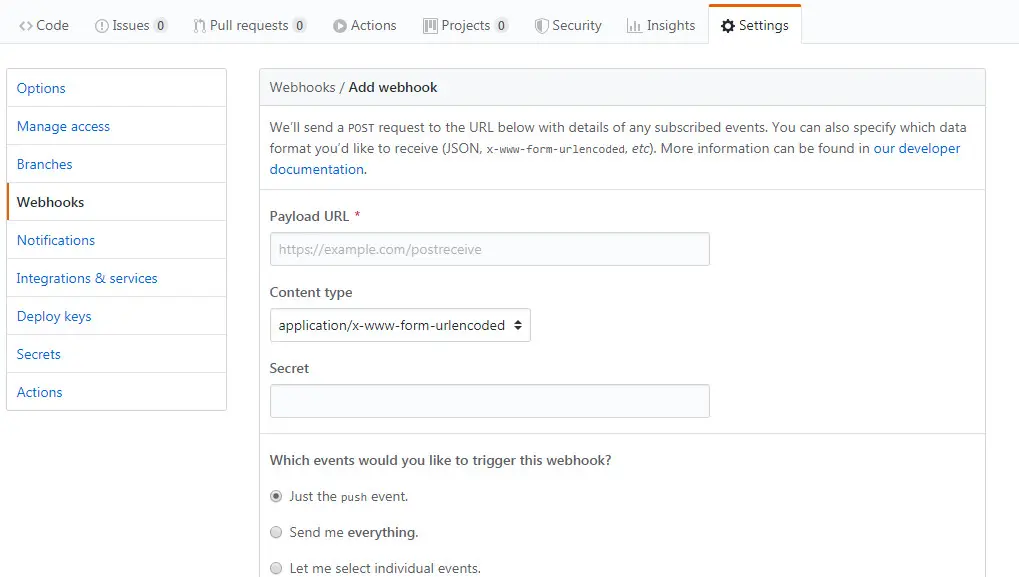Open the Content type dropdown
Image resolution: width=1019 pixels, height=577 pixels.
pos(400,325)
